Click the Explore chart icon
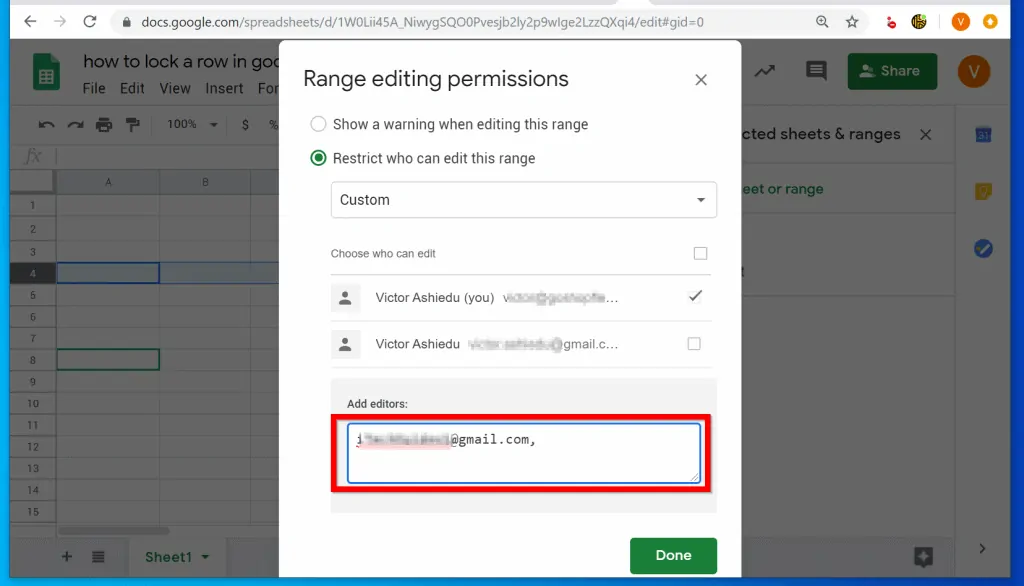 [764, 71]
